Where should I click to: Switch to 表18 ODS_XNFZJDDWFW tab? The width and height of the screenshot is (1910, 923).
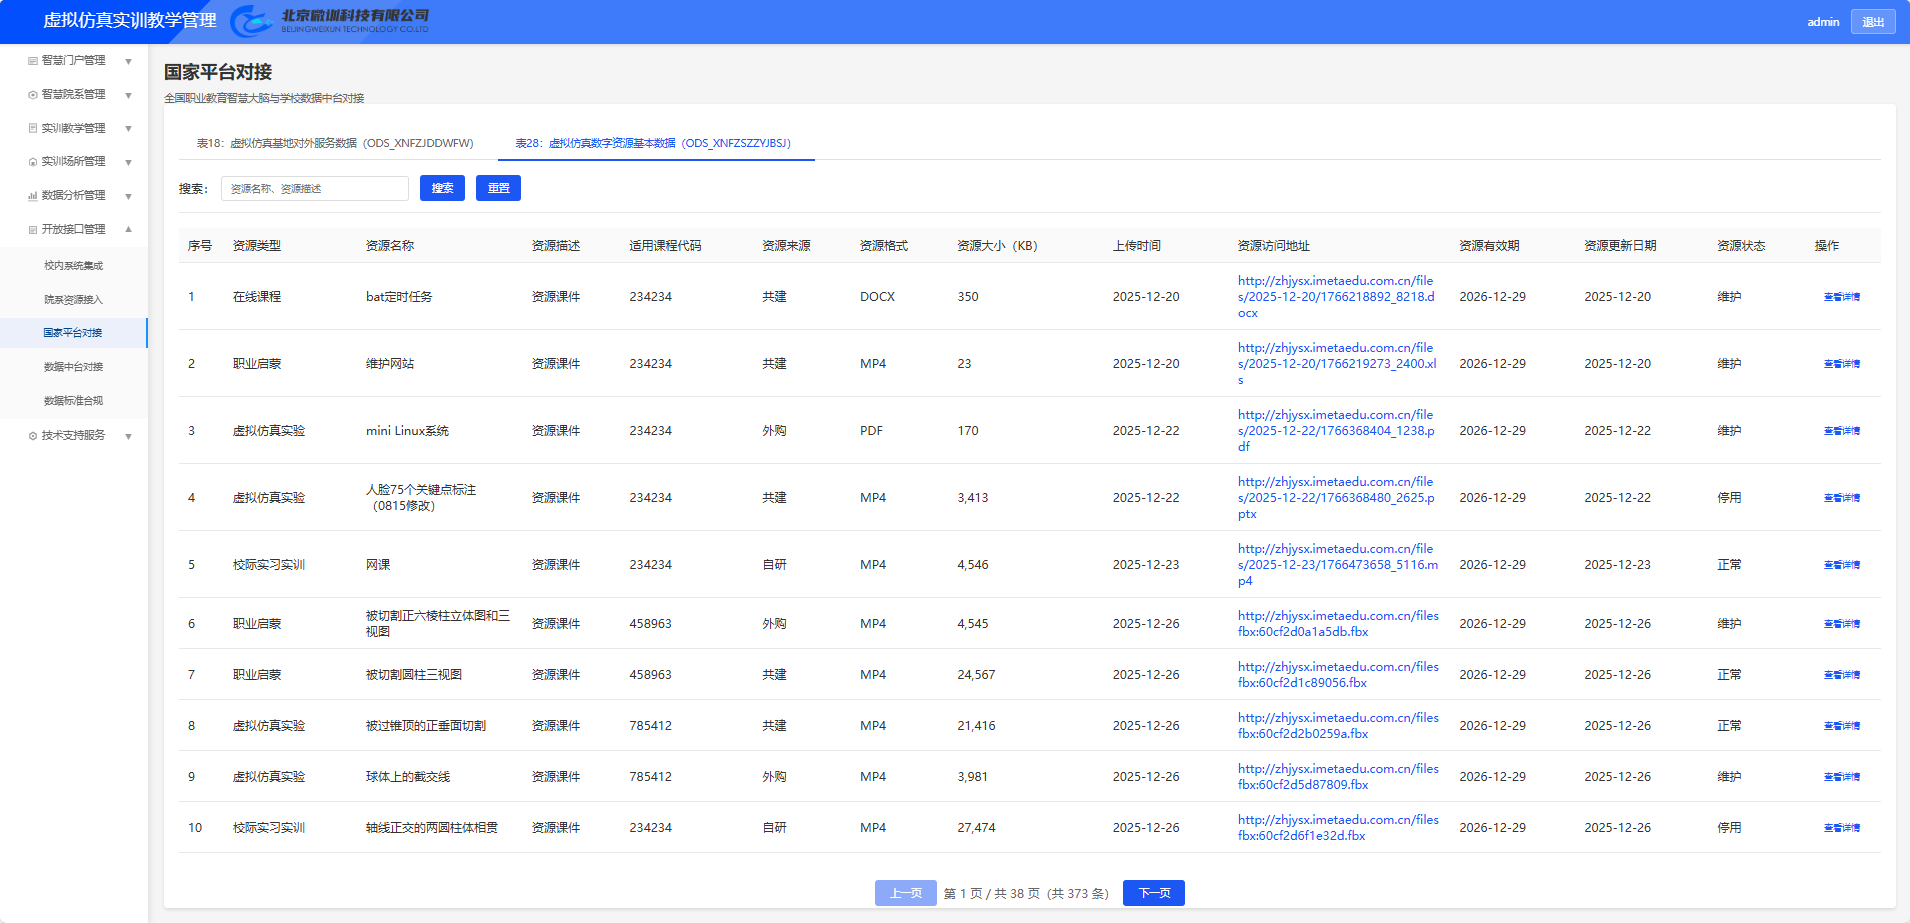coord(334,143)
